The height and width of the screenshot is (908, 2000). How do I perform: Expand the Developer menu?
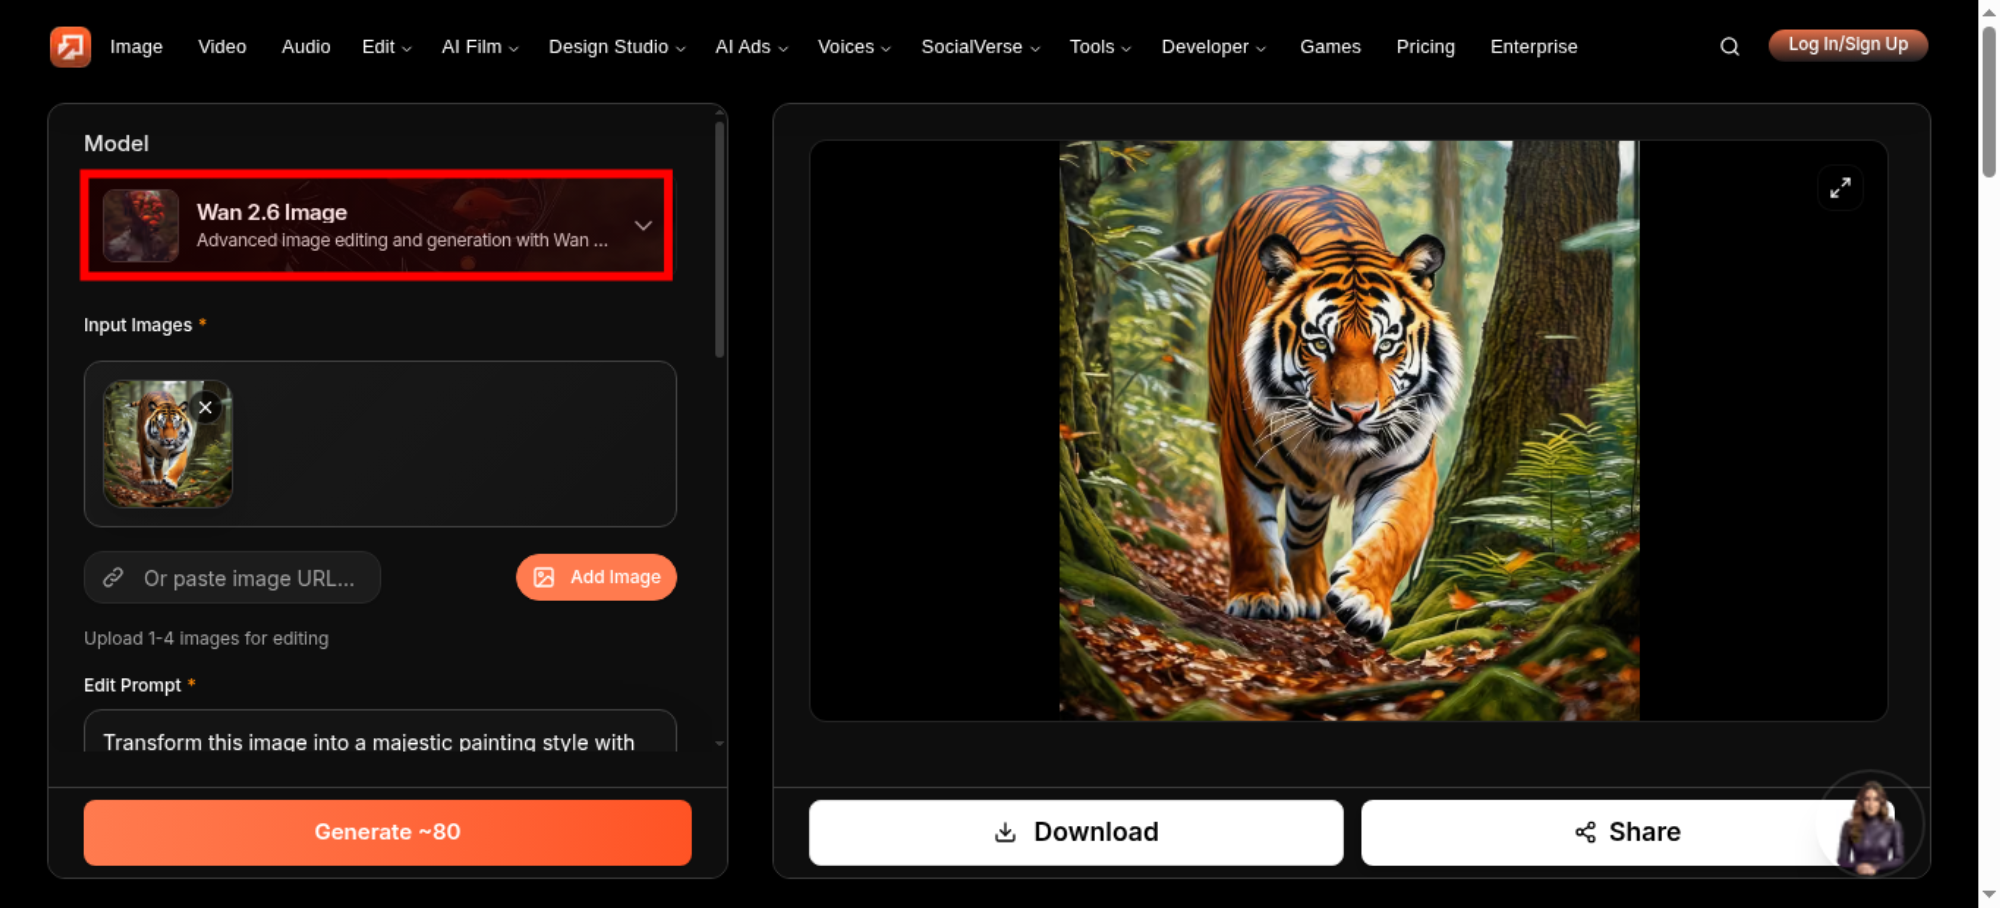point(1213,47)
